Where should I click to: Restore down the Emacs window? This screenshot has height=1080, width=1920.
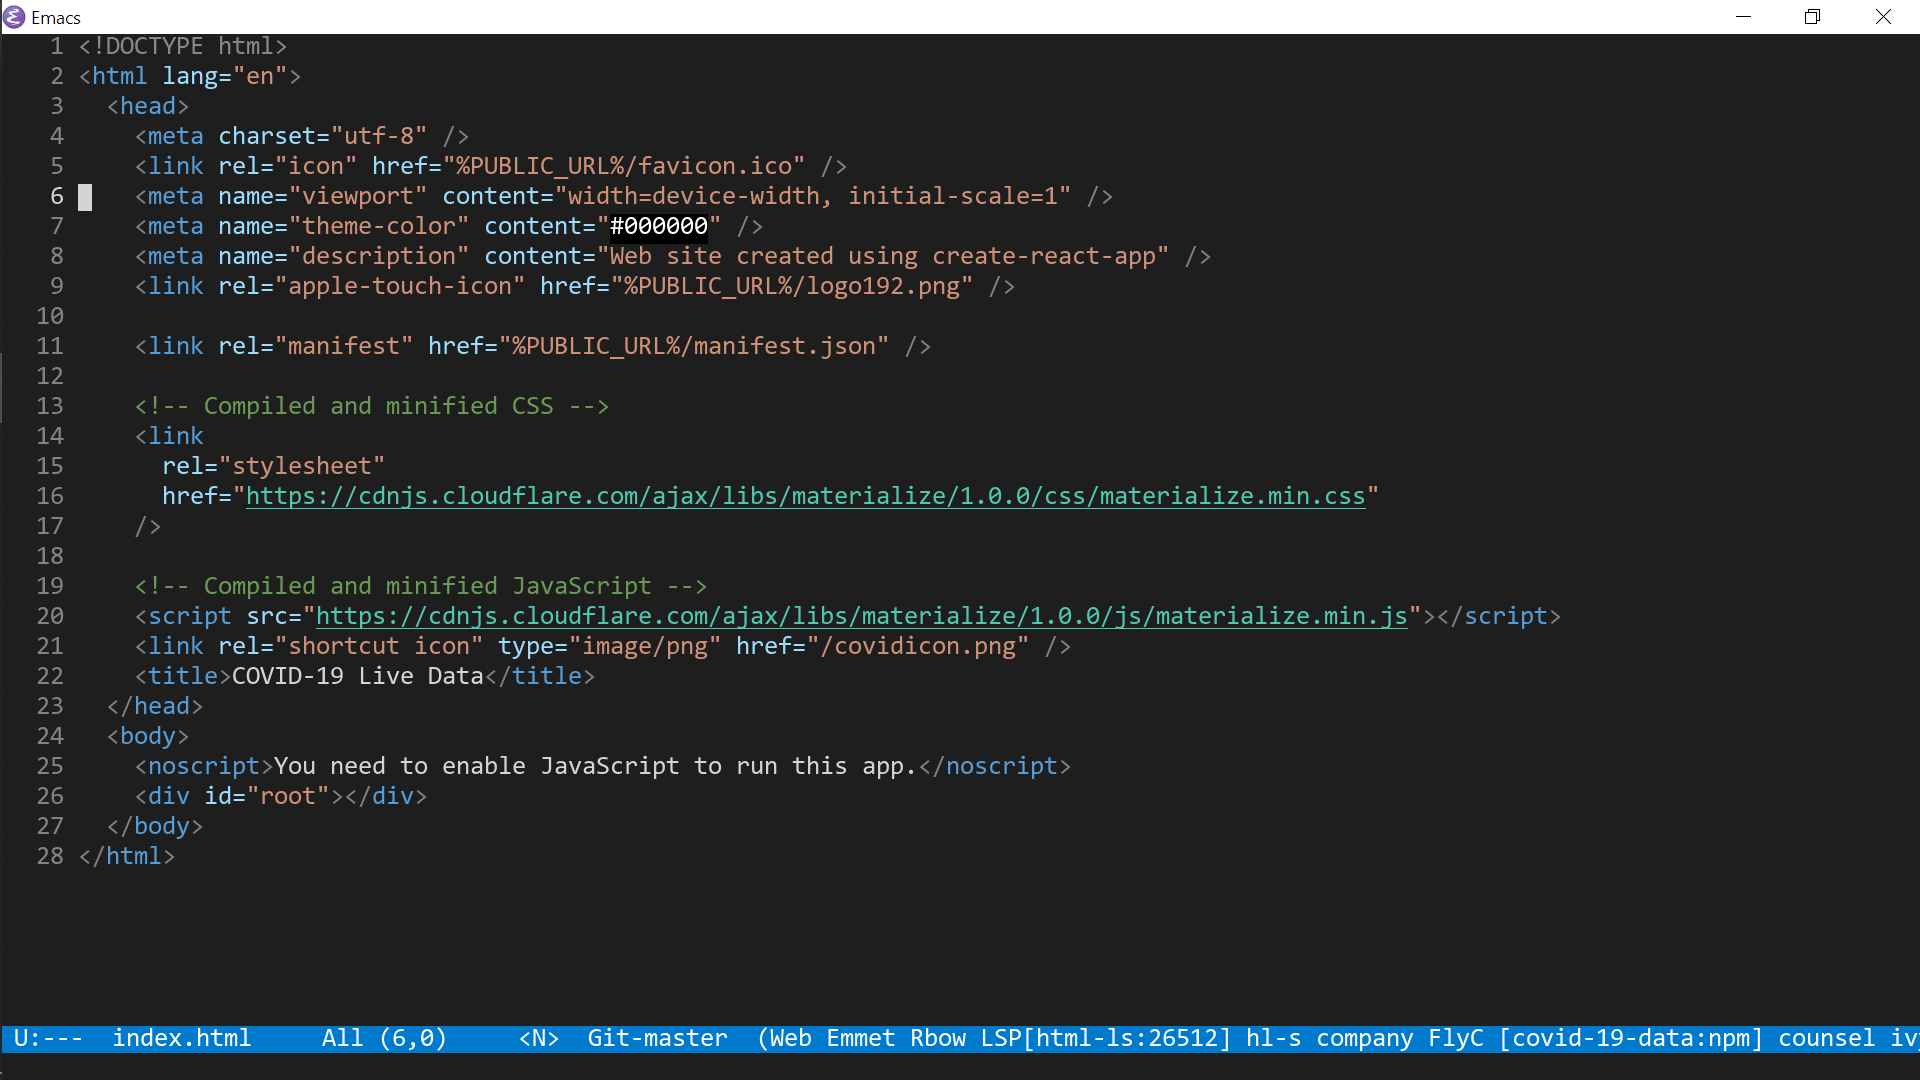tap(1812, 17)
